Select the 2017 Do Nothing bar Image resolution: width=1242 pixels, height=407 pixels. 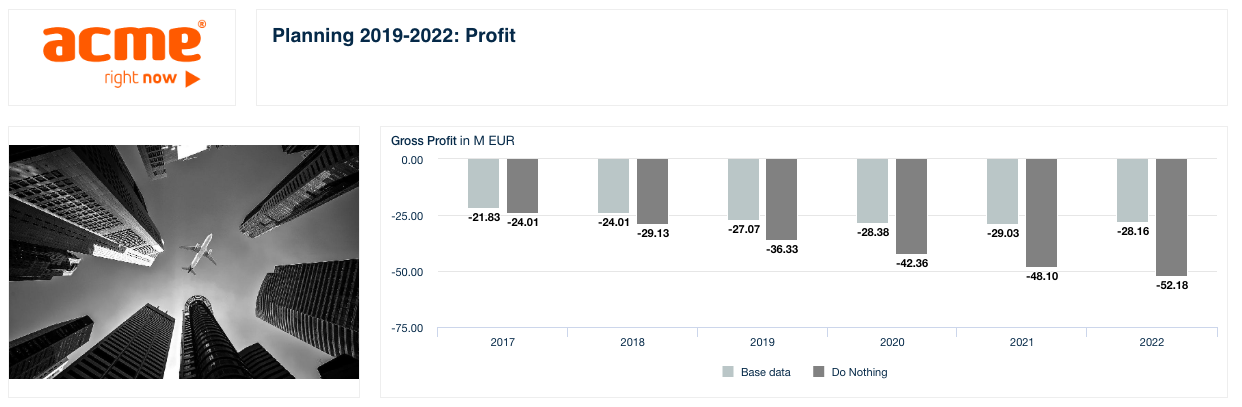click(522, 185)
